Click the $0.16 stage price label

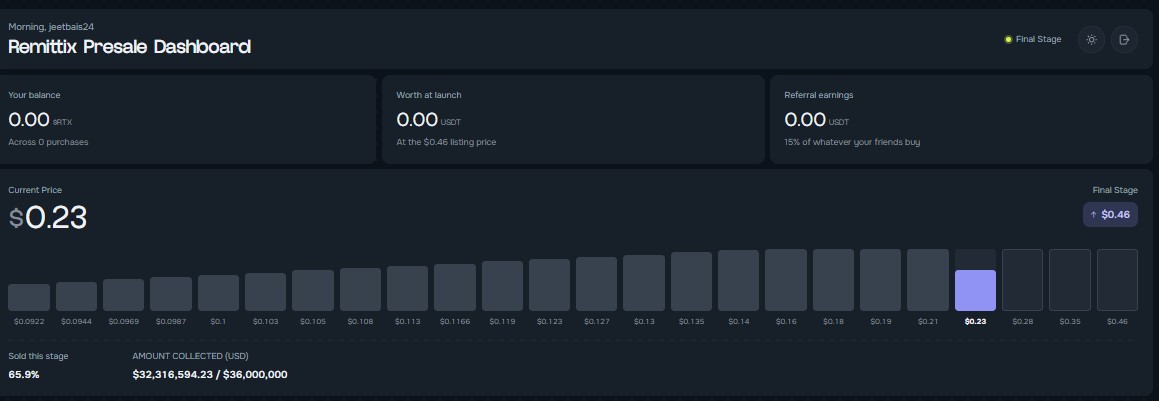click(786, 321)
